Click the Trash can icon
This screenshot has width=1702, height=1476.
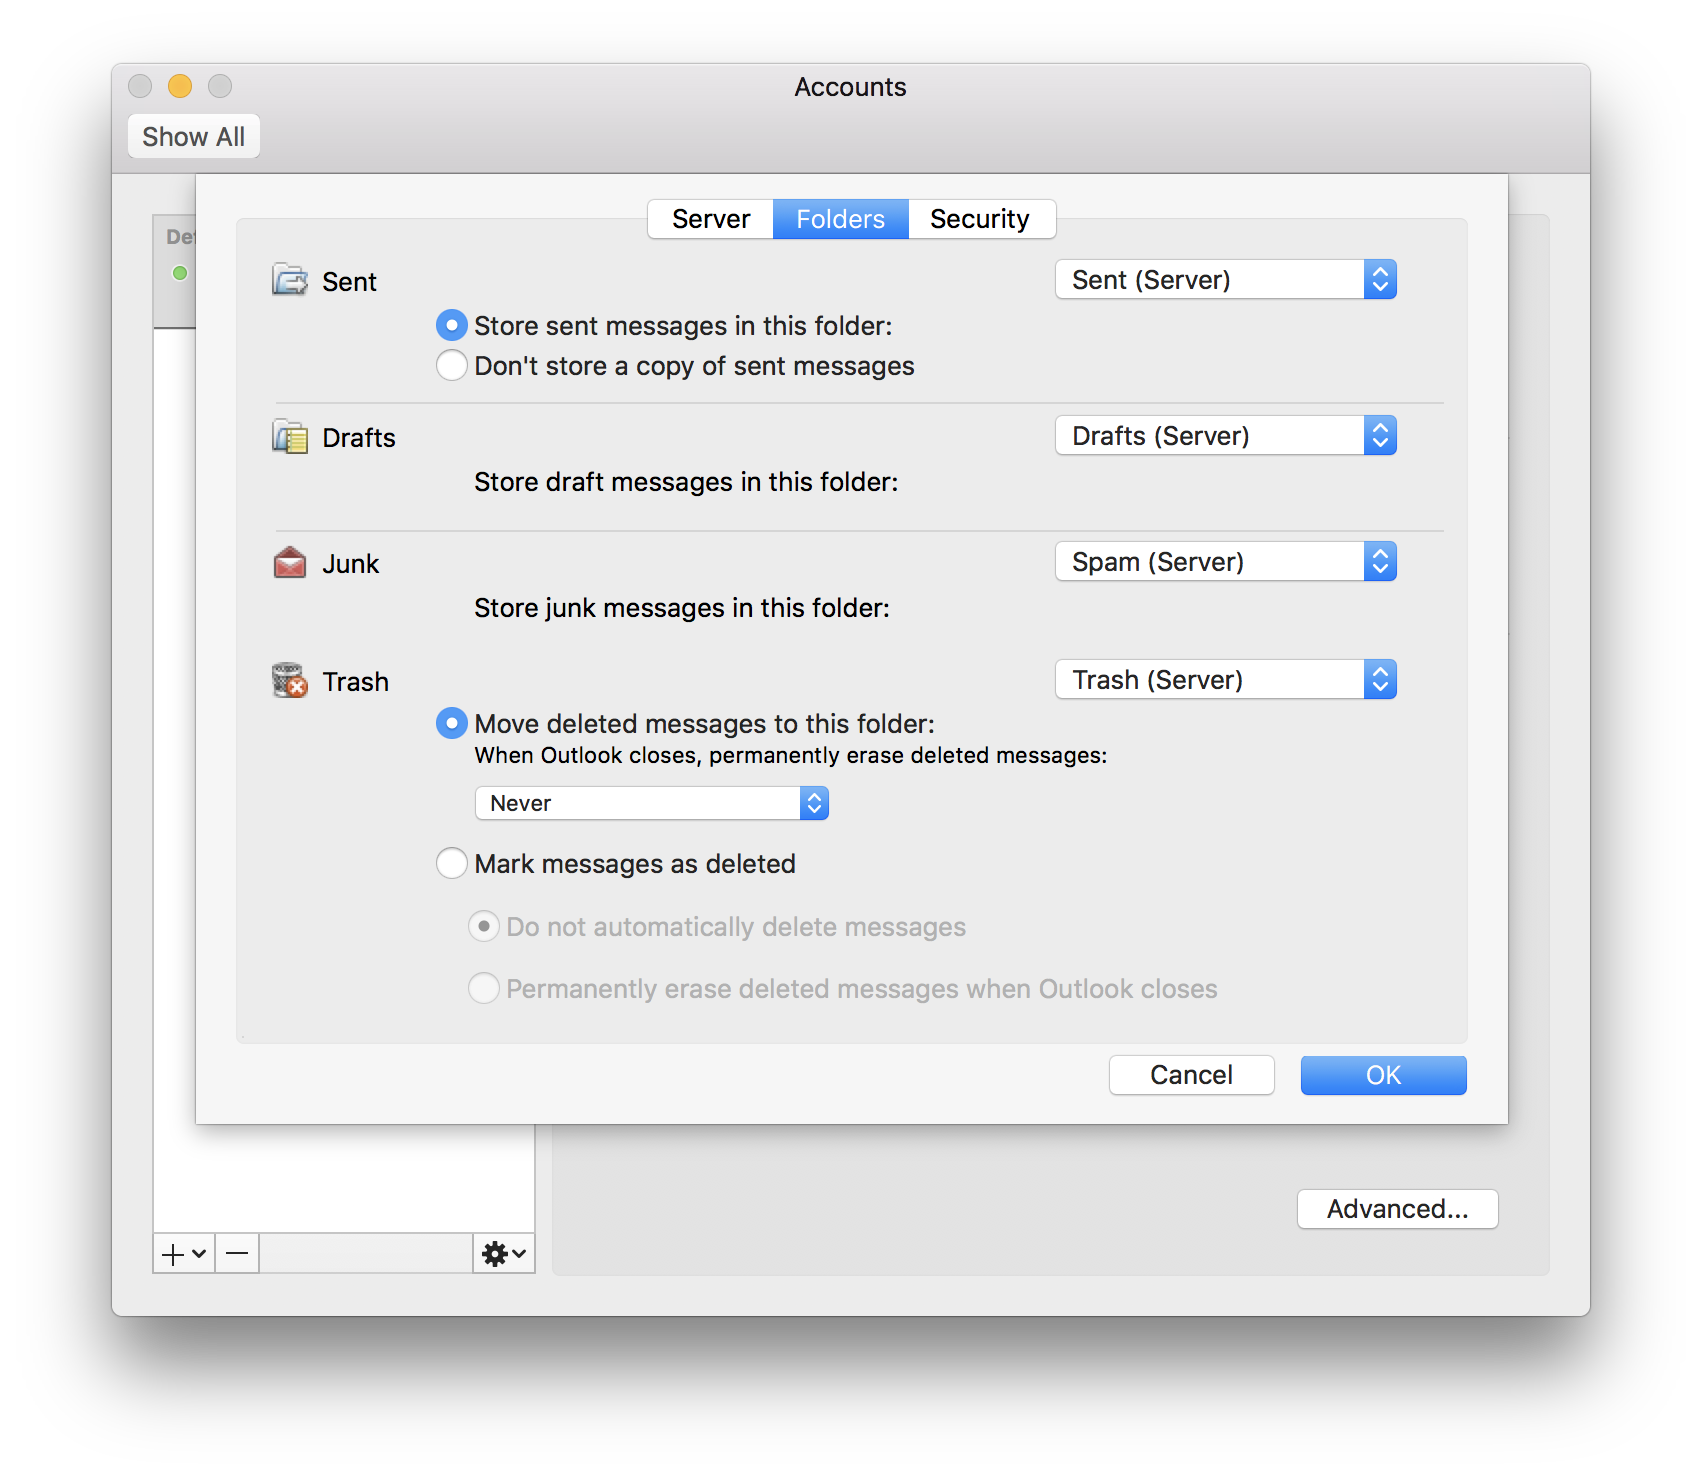[290, 681]
